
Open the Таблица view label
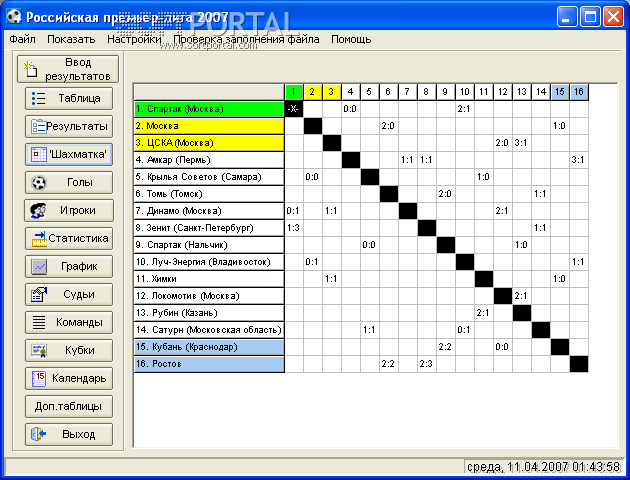(x=80, y=98)
